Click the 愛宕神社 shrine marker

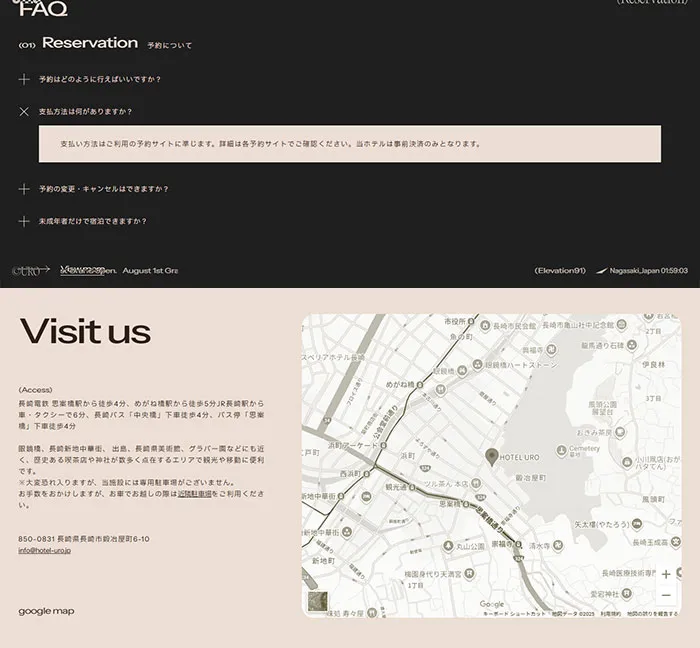point(627,594)
